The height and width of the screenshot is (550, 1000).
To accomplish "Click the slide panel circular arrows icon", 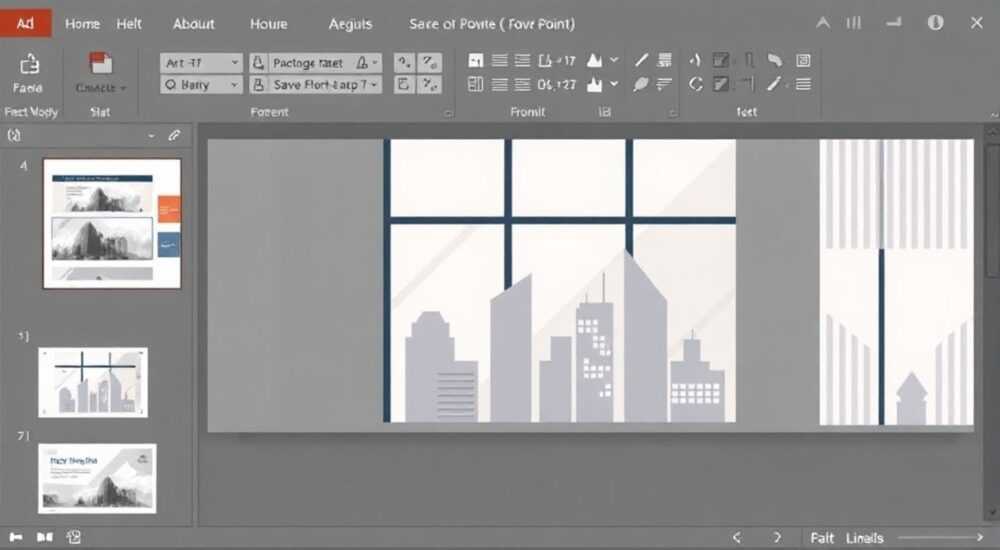I will pyautogui.click(x=14, y=135).
